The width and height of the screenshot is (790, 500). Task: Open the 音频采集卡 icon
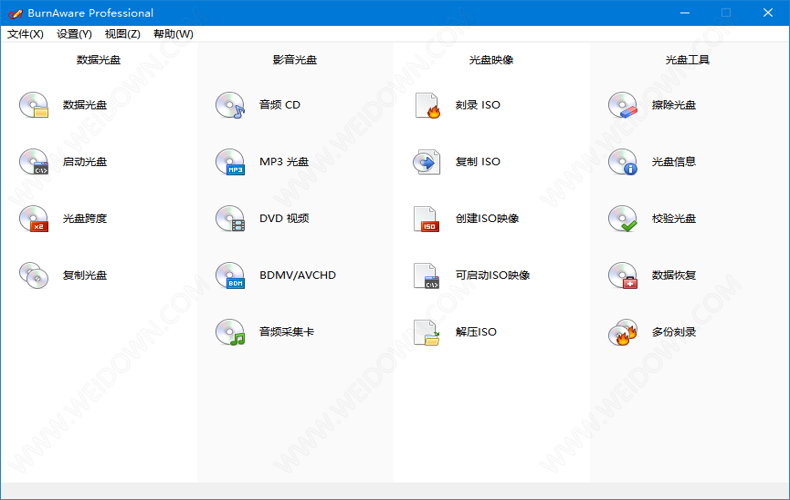[230, 332]
